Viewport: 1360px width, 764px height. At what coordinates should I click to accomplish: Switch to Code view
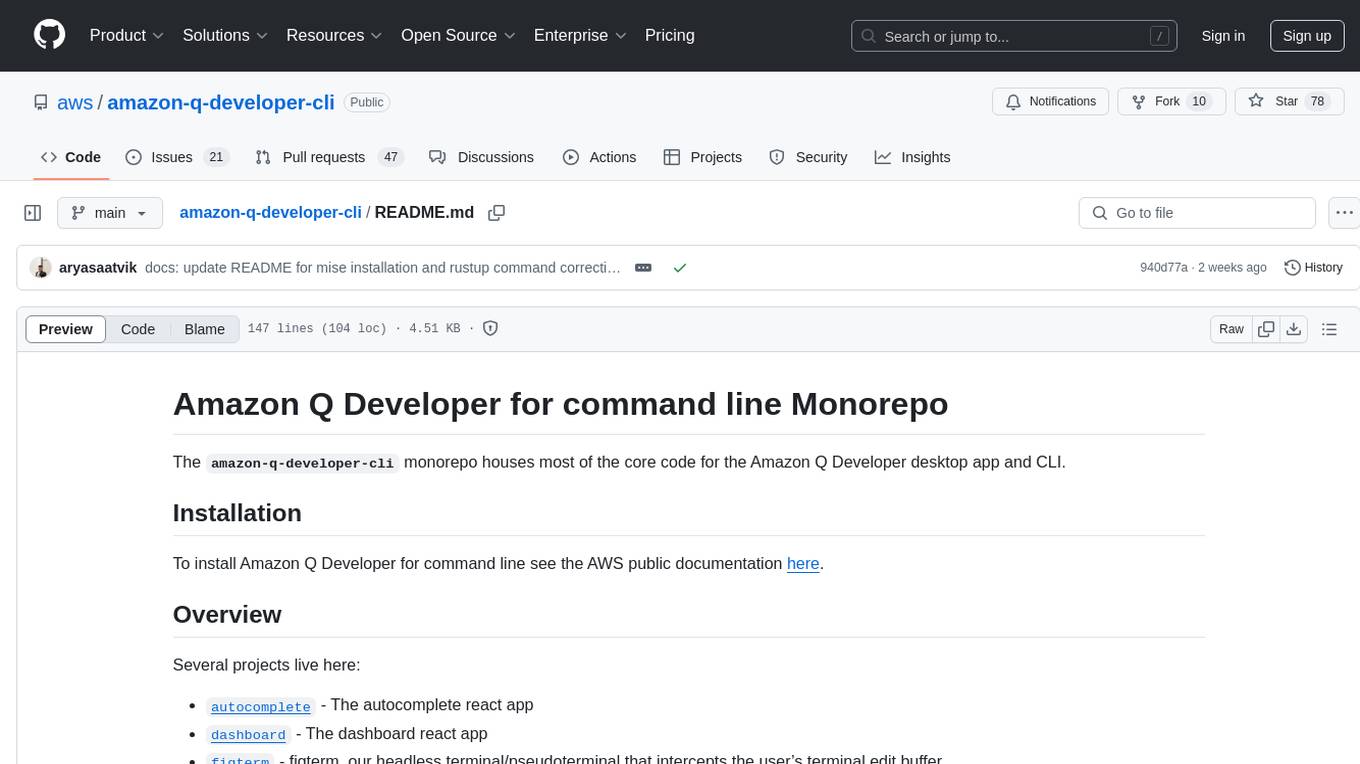[138, 329]
